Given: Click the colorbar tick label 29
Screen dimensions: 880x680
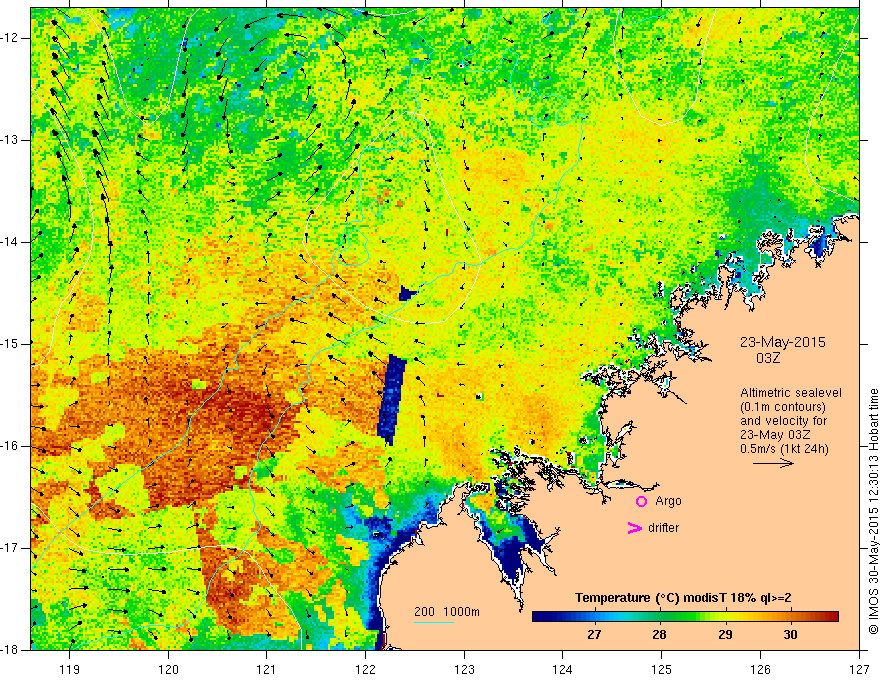Looking at the screenshot, I should pyautogui.click(x=725, y=635).
